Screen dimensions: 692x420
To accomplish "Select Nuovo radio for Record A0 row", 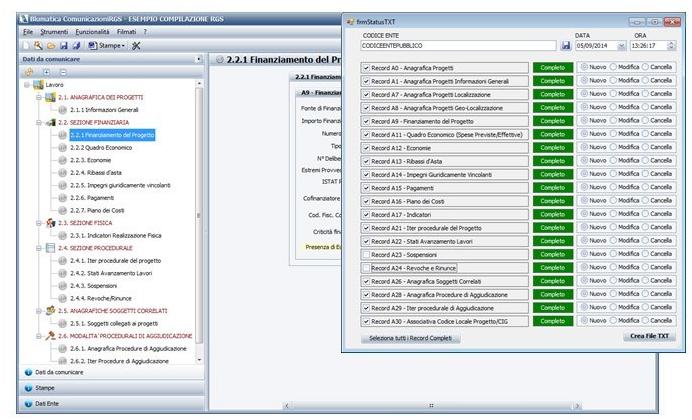I will pos(585,67).
